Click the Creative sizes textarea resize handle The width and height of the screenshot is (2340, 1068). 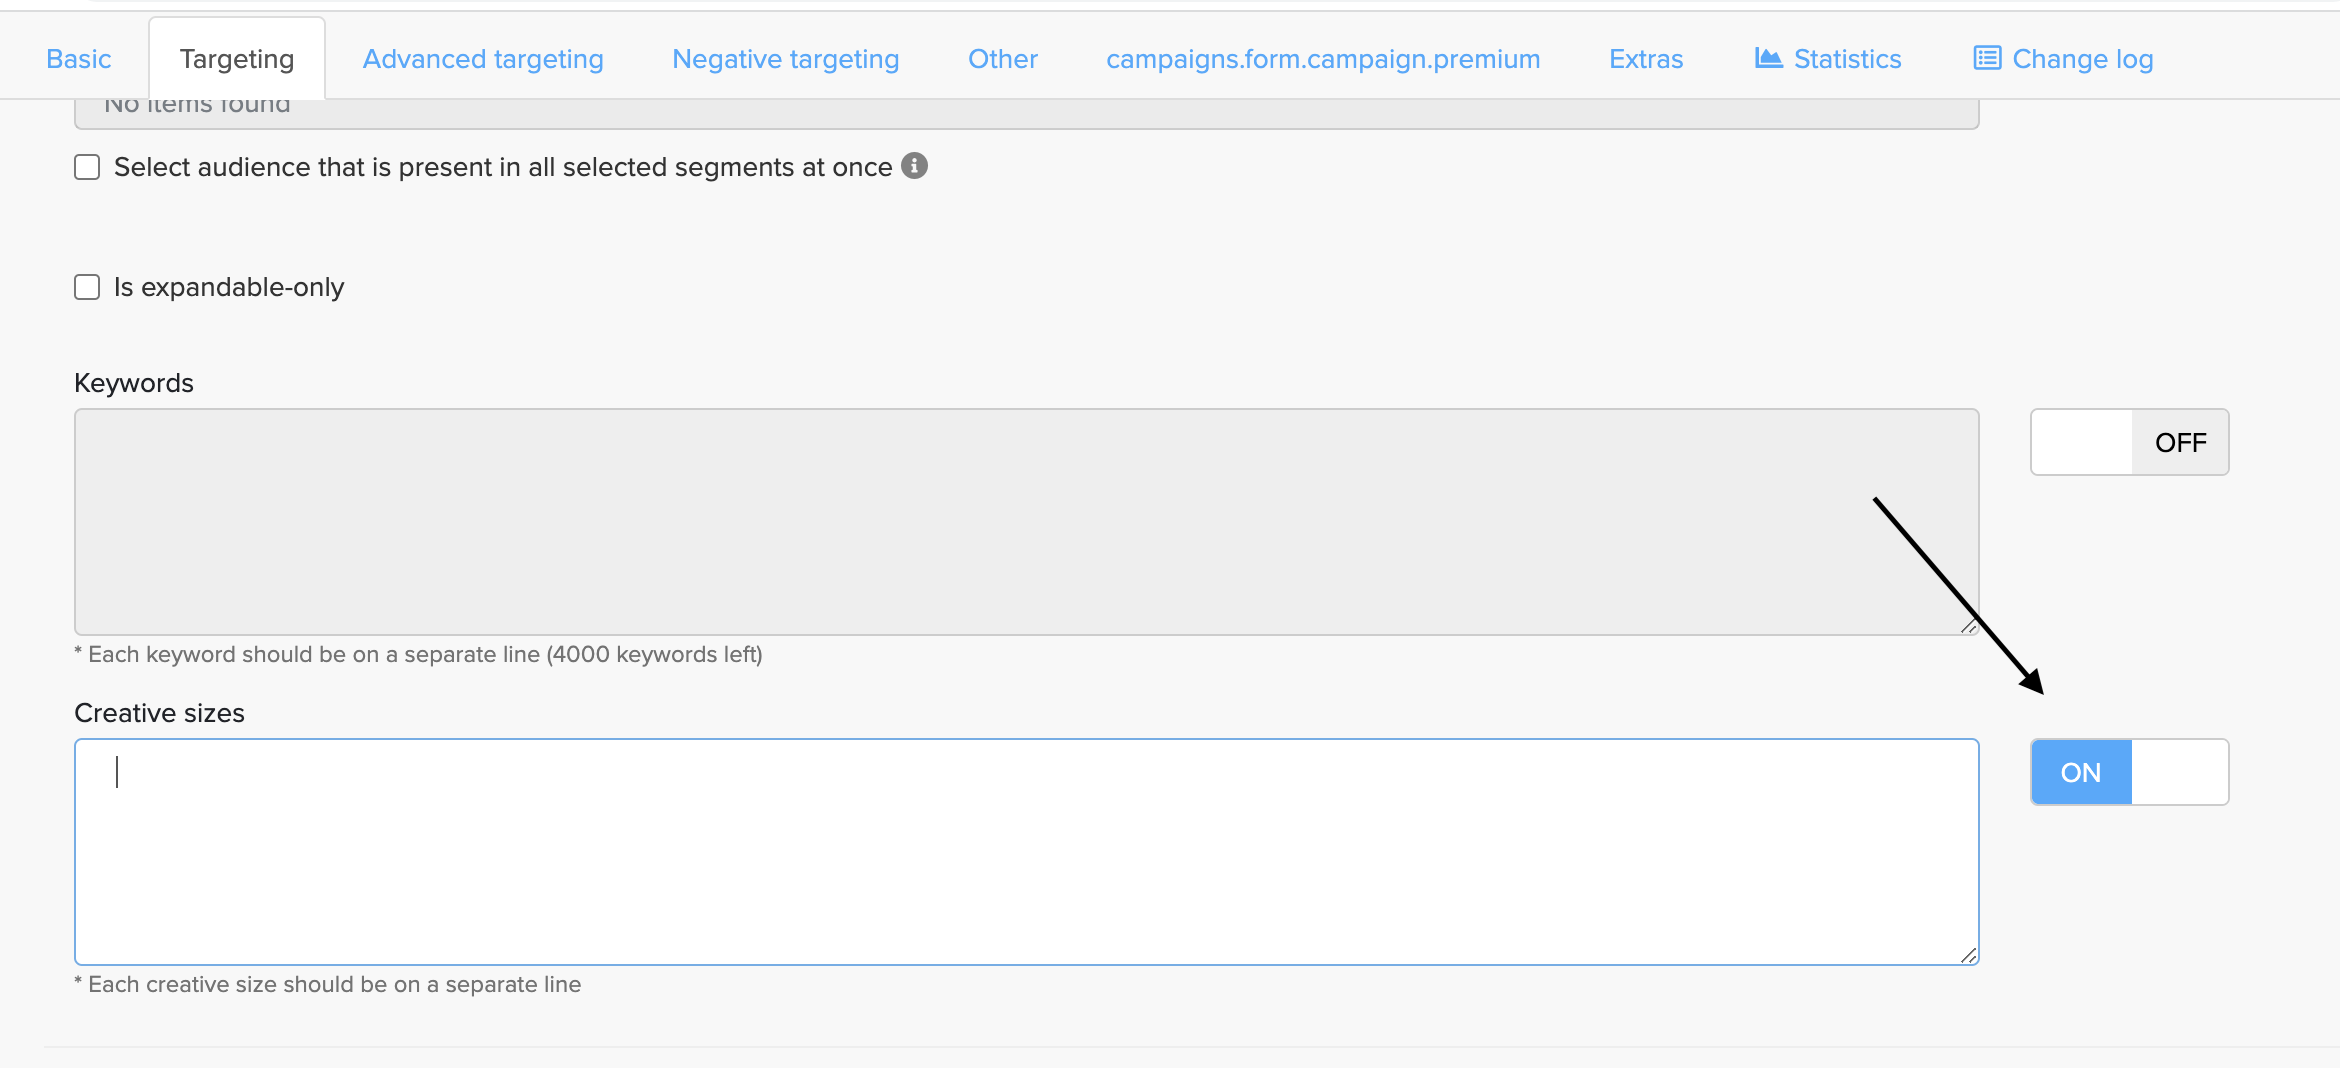click(1968, 956)
